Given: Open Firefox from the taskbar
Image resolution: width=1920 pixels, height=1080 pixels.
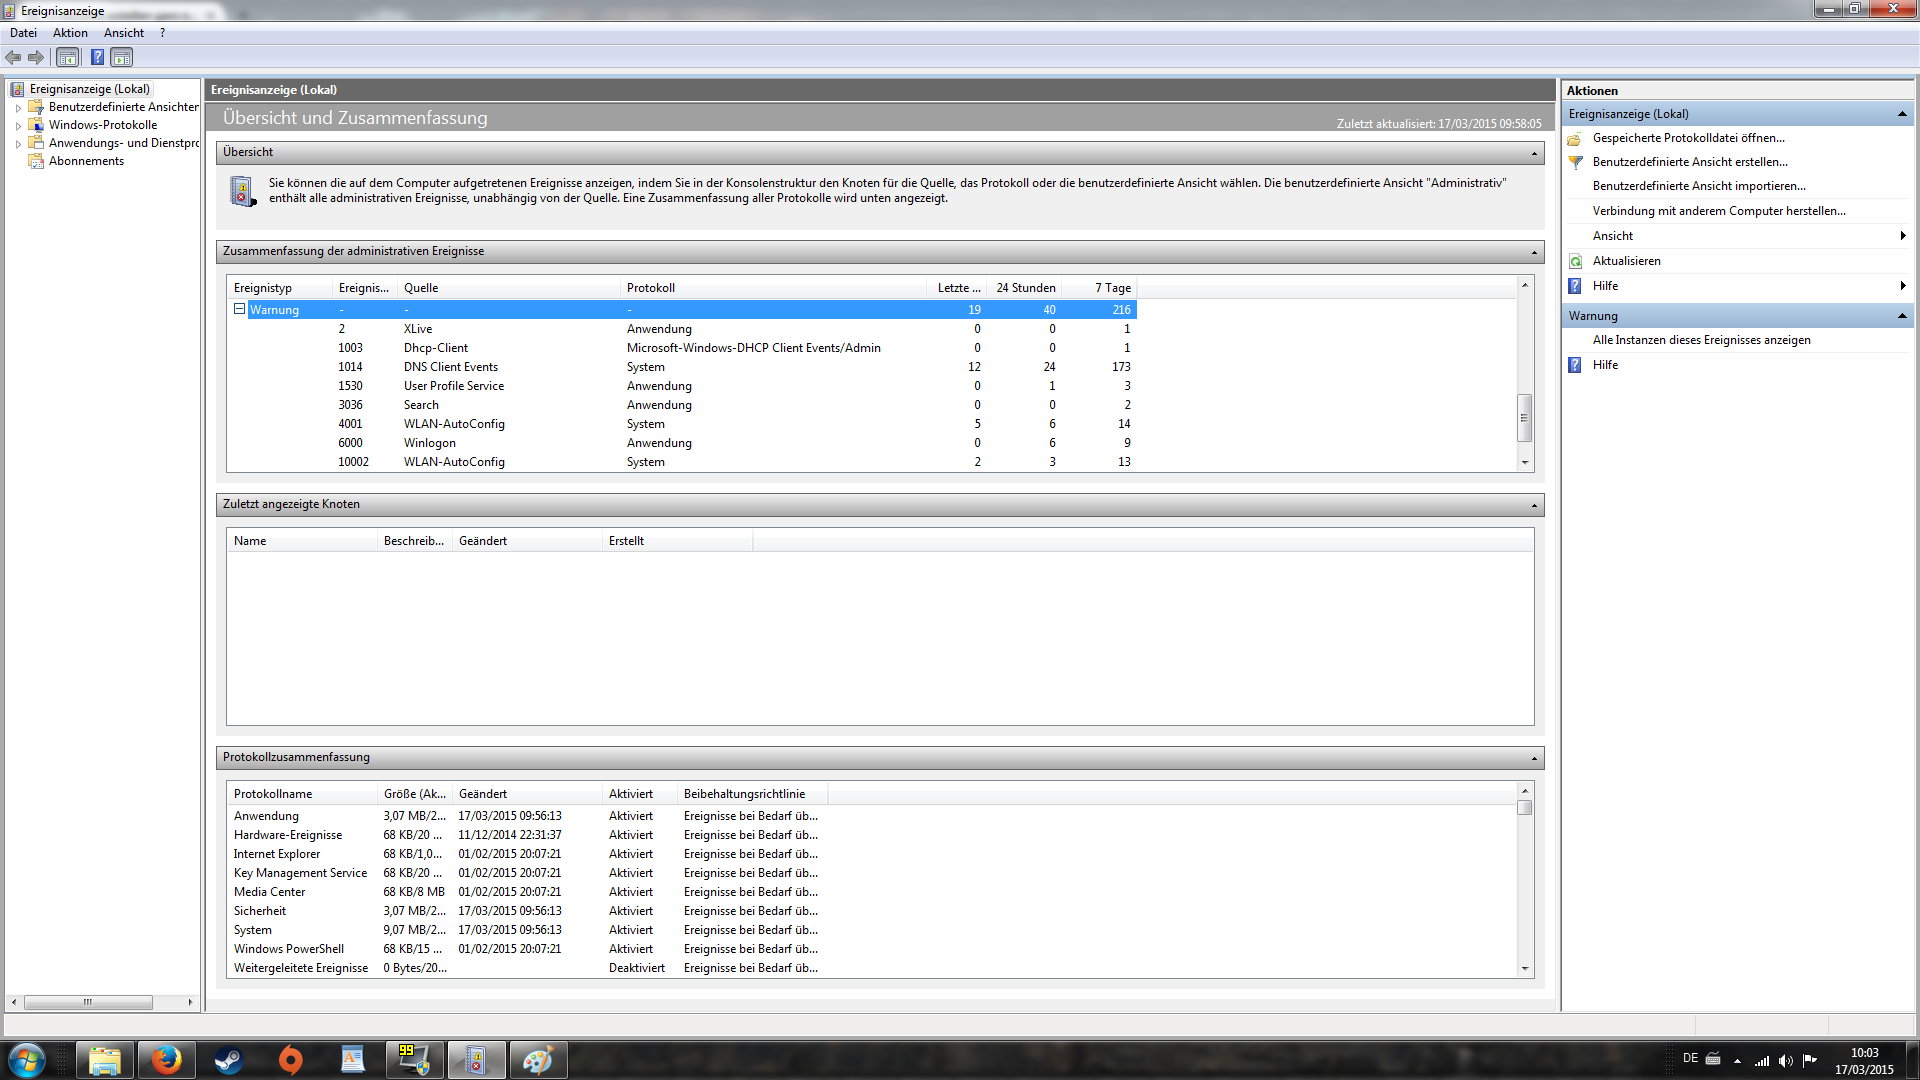Looking at the screenshot, I should point(166,1059).
